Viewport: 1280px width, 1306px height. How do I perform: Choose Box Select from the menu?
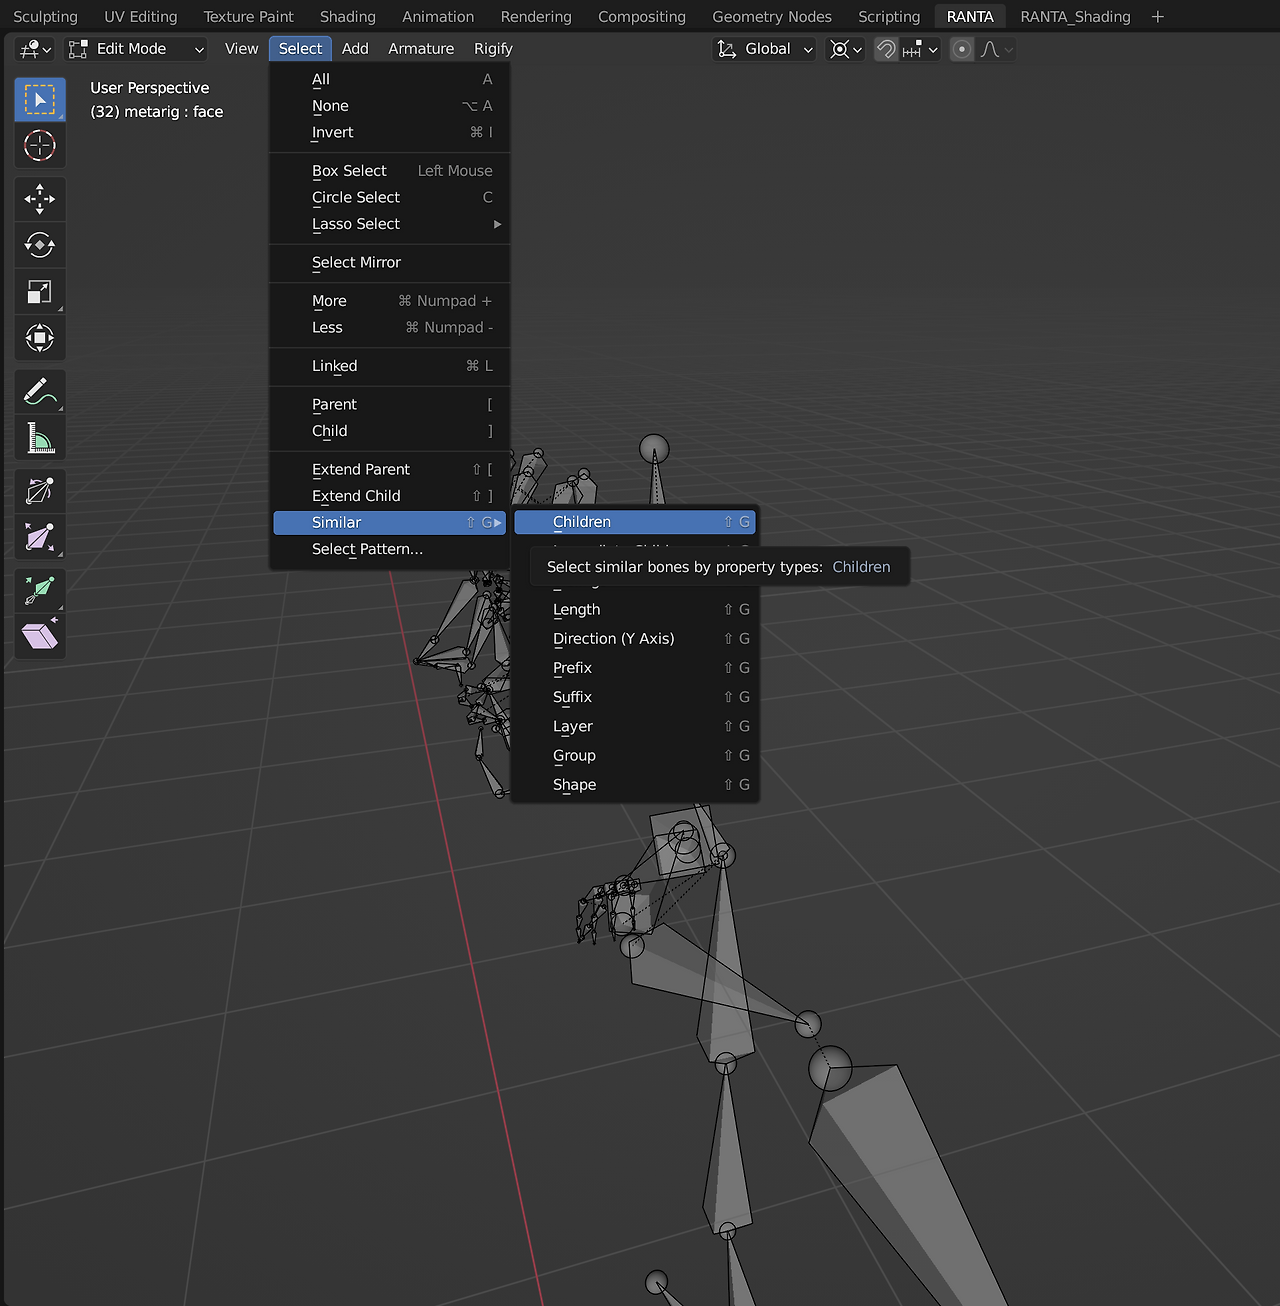pos(389,171)
